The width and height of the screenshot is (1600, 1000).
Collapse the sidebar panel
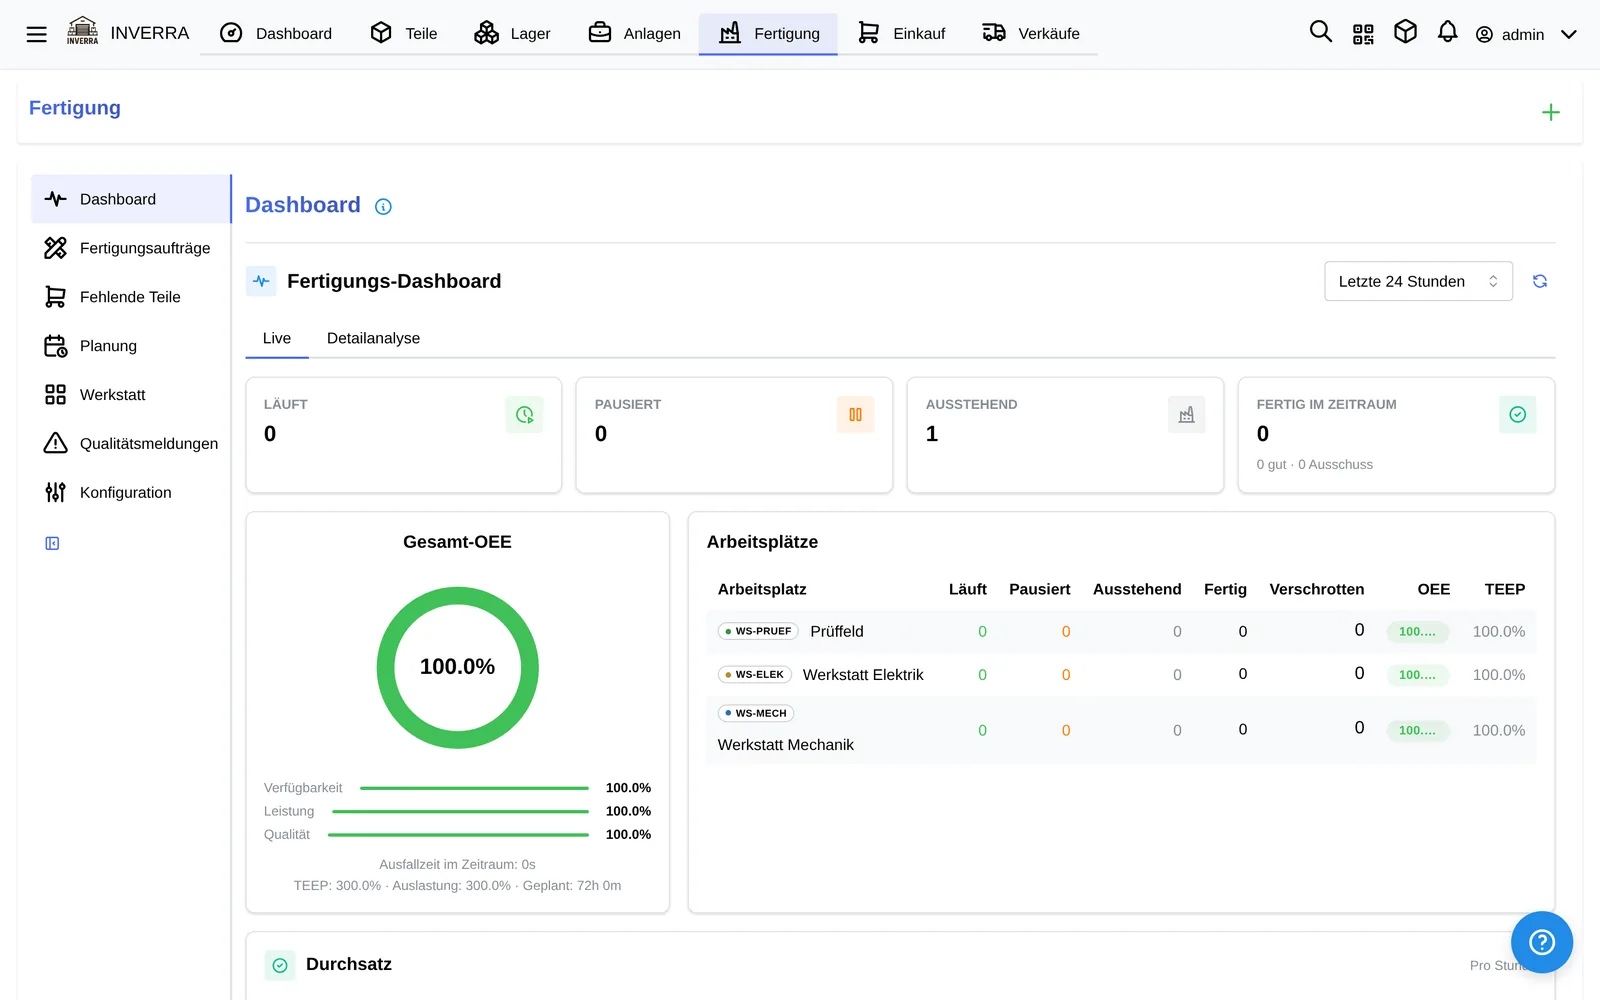tap(52, 543)
